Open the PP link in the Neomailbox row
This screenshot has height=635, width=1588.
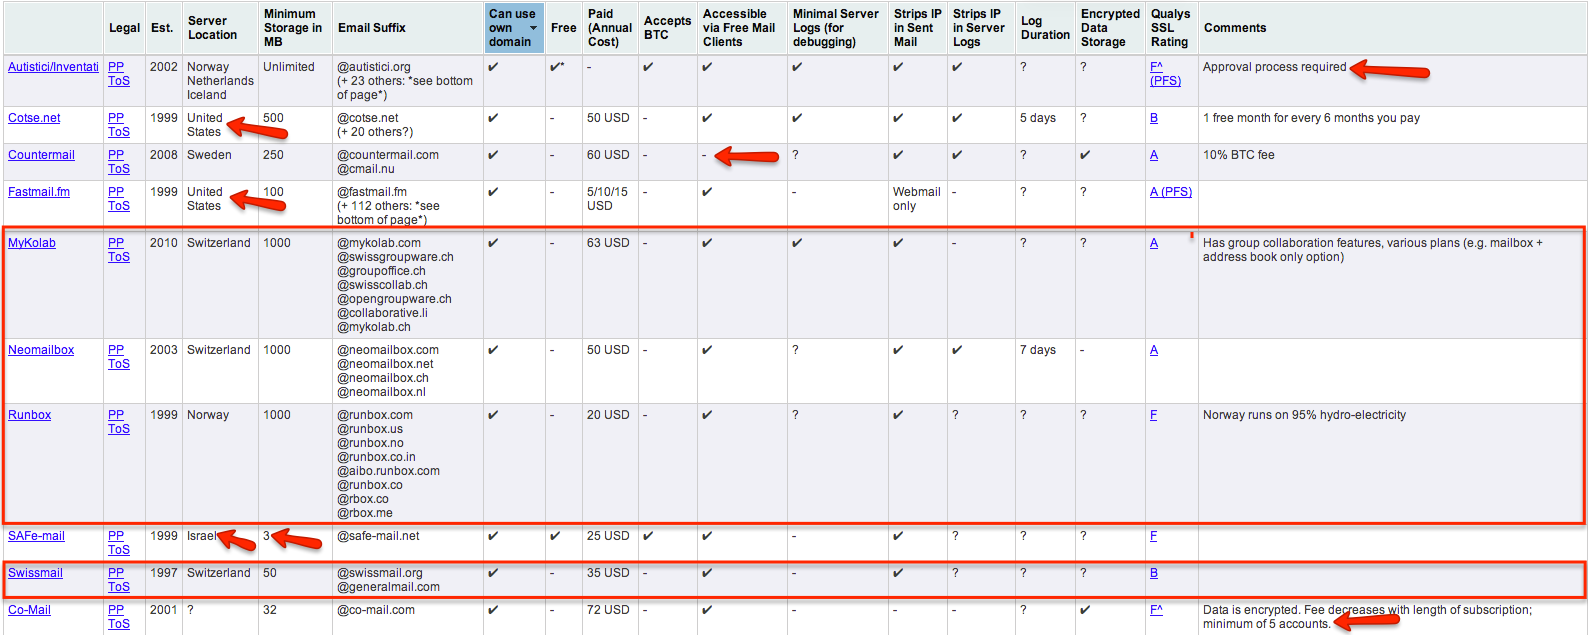point(116,350)
